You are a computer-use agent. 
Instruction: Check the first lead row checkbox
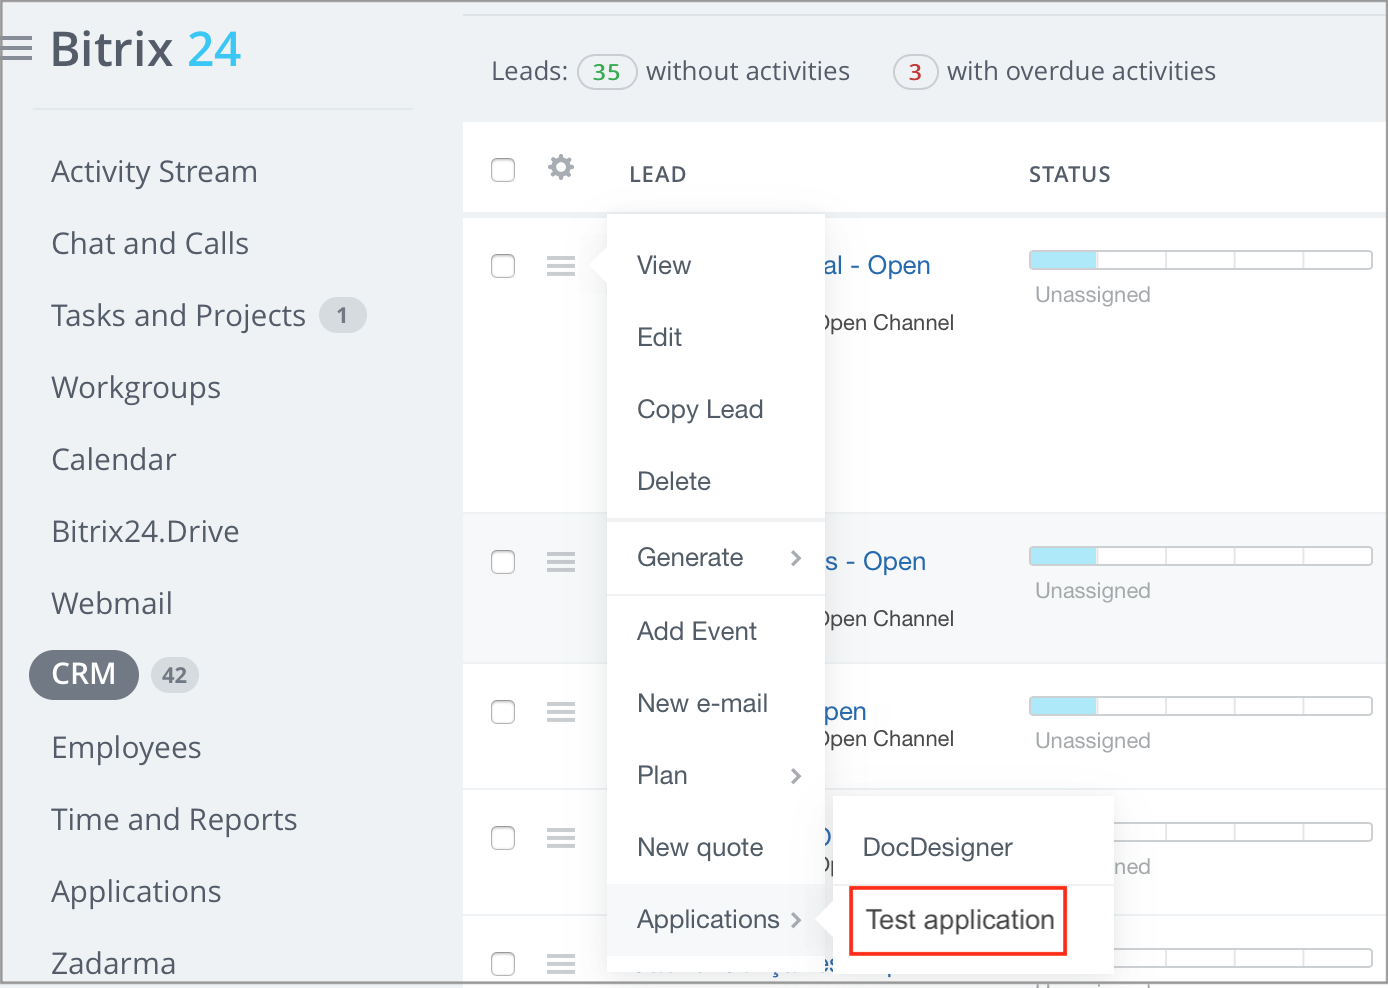click(x=503, y=266)
